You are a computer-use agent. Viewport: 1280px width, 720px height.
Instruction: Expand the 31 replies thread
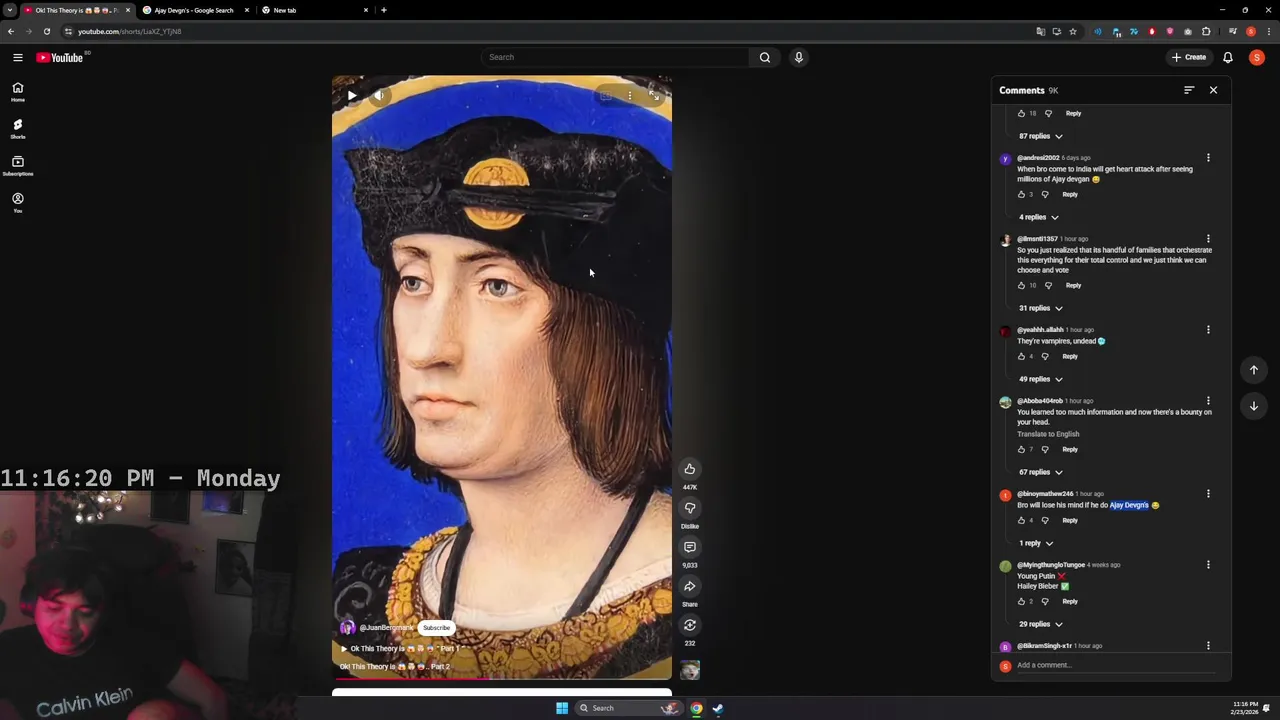[1041, 308]
